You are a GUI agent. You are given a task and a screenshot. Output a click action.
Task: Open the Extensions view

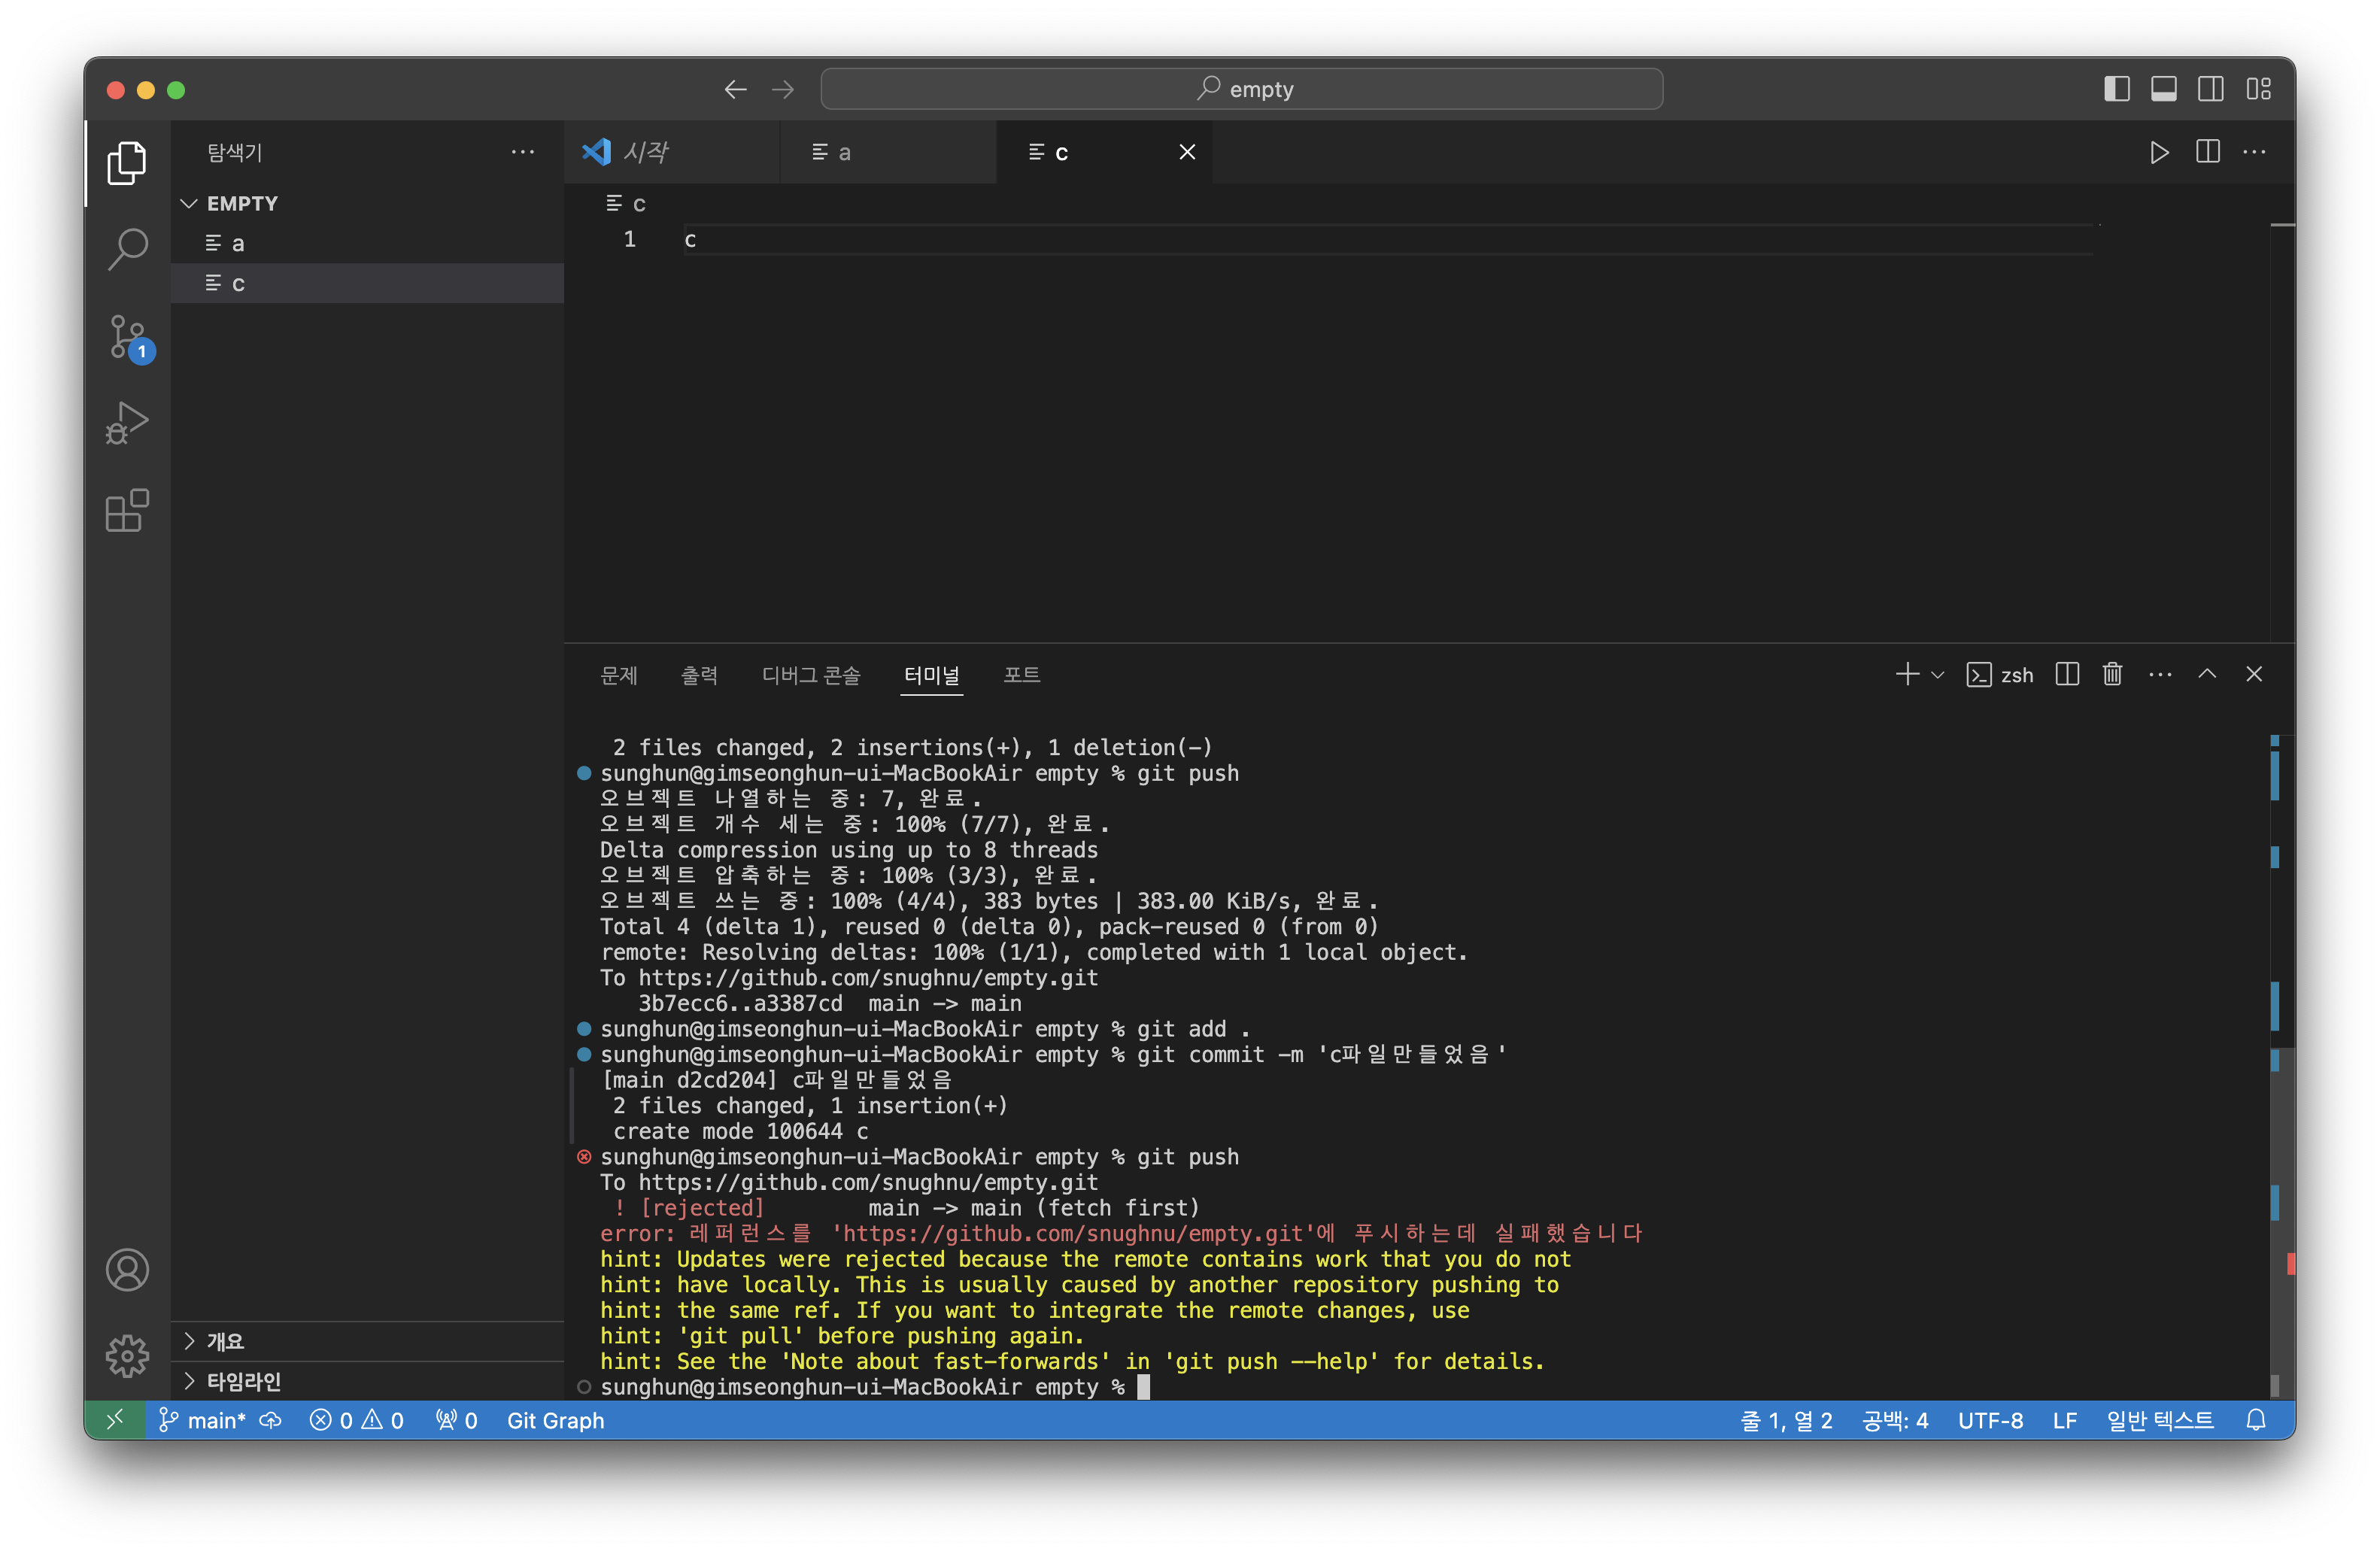128,511
